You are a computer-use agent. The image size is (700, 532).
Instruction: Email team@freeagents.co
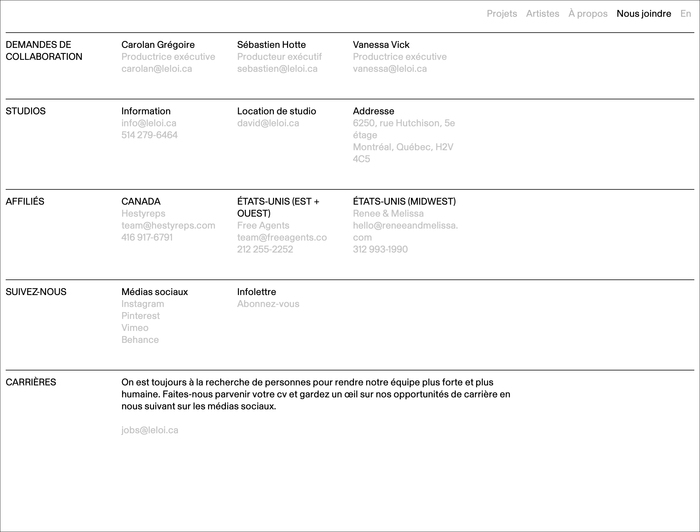coord(282,237)
